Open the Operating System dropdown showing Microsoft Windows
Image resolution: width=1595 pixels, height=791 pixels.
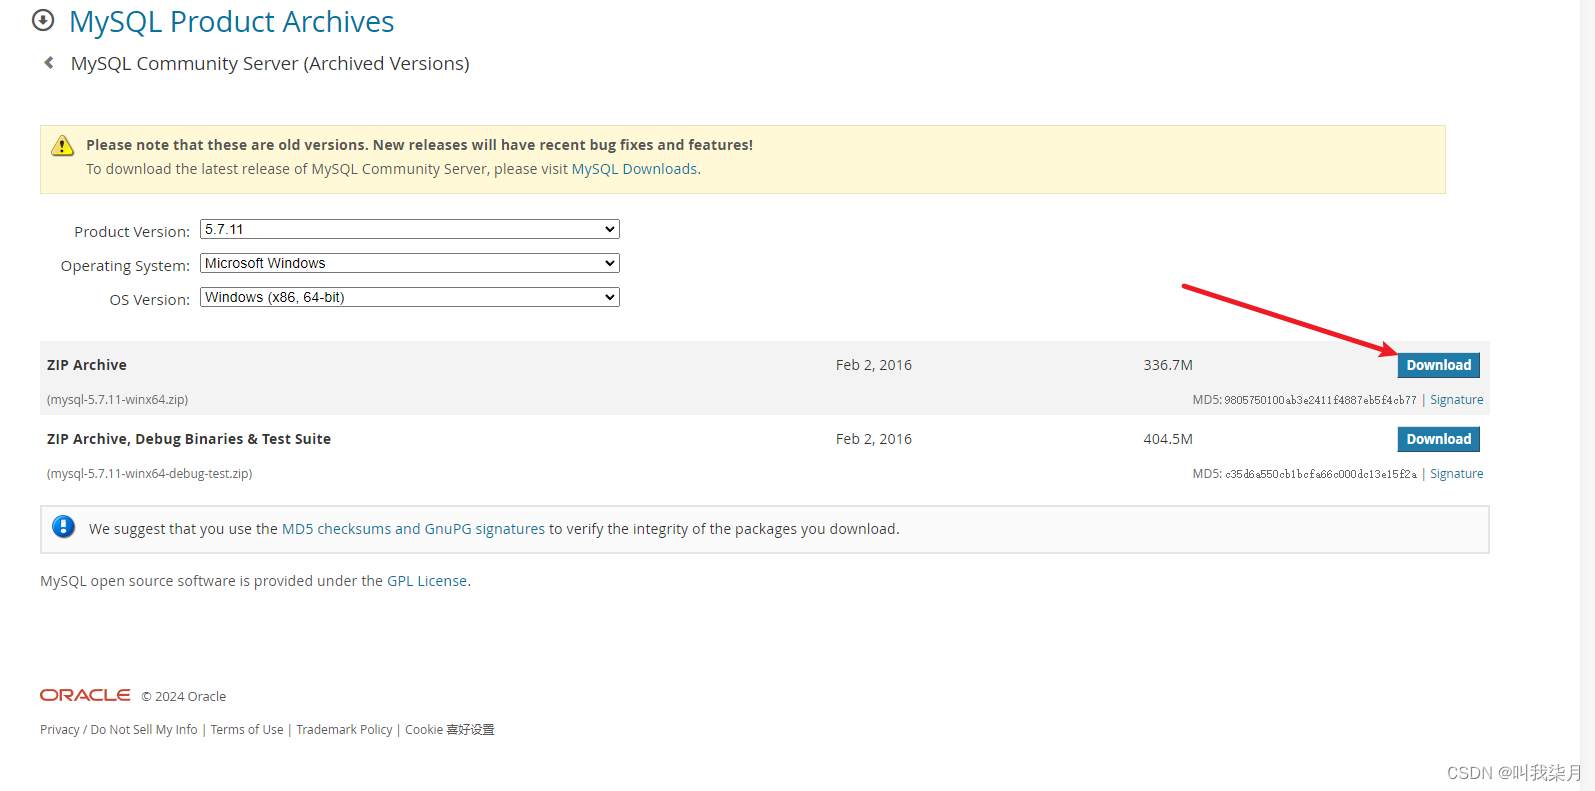click(410, 263)
